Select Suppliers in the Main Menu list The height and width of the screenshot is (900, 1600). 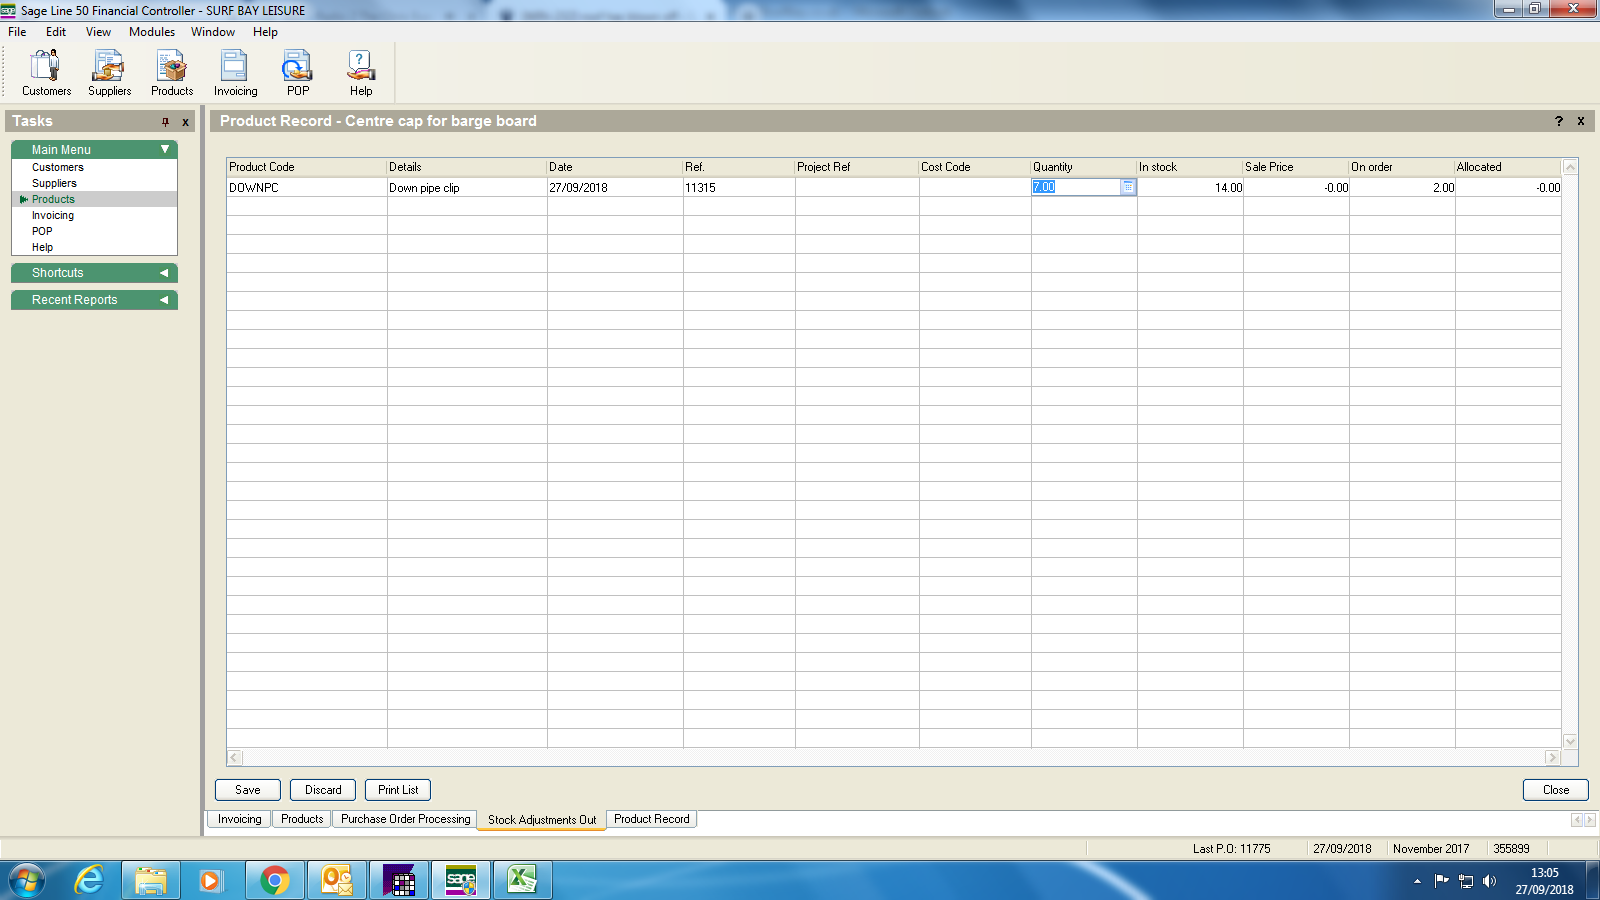coord(54,183)
